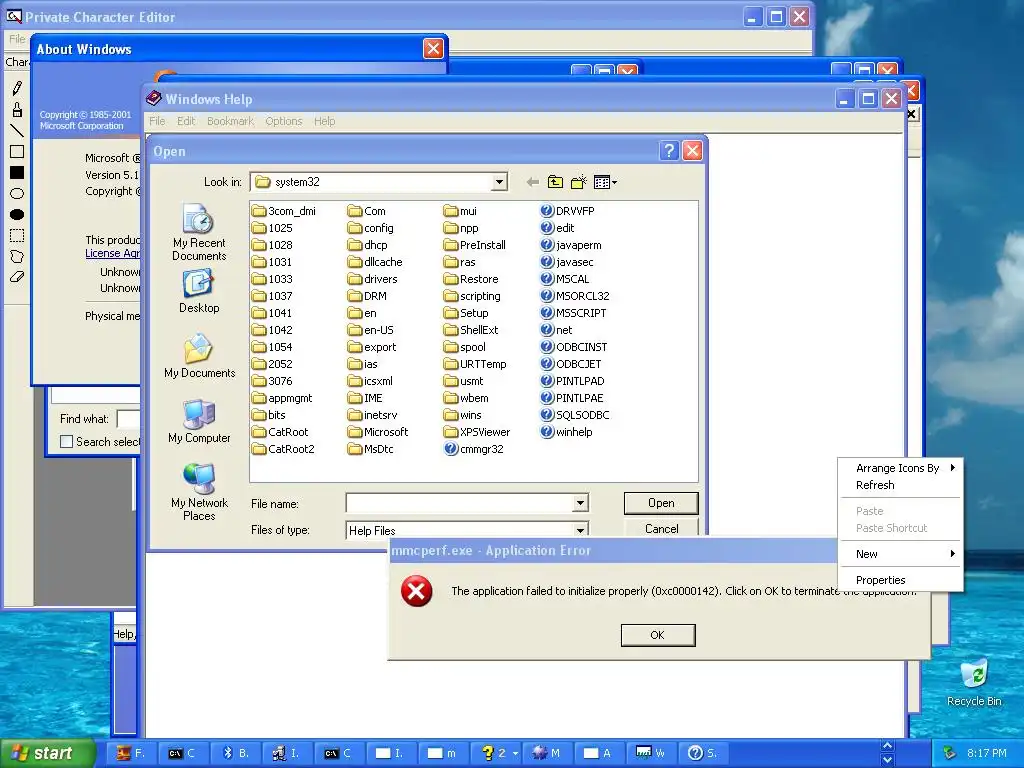The width and height of the screenshot is (1024, 768).
Task: Go to Desktop in places bar
Action: click(x=199, y=292)
